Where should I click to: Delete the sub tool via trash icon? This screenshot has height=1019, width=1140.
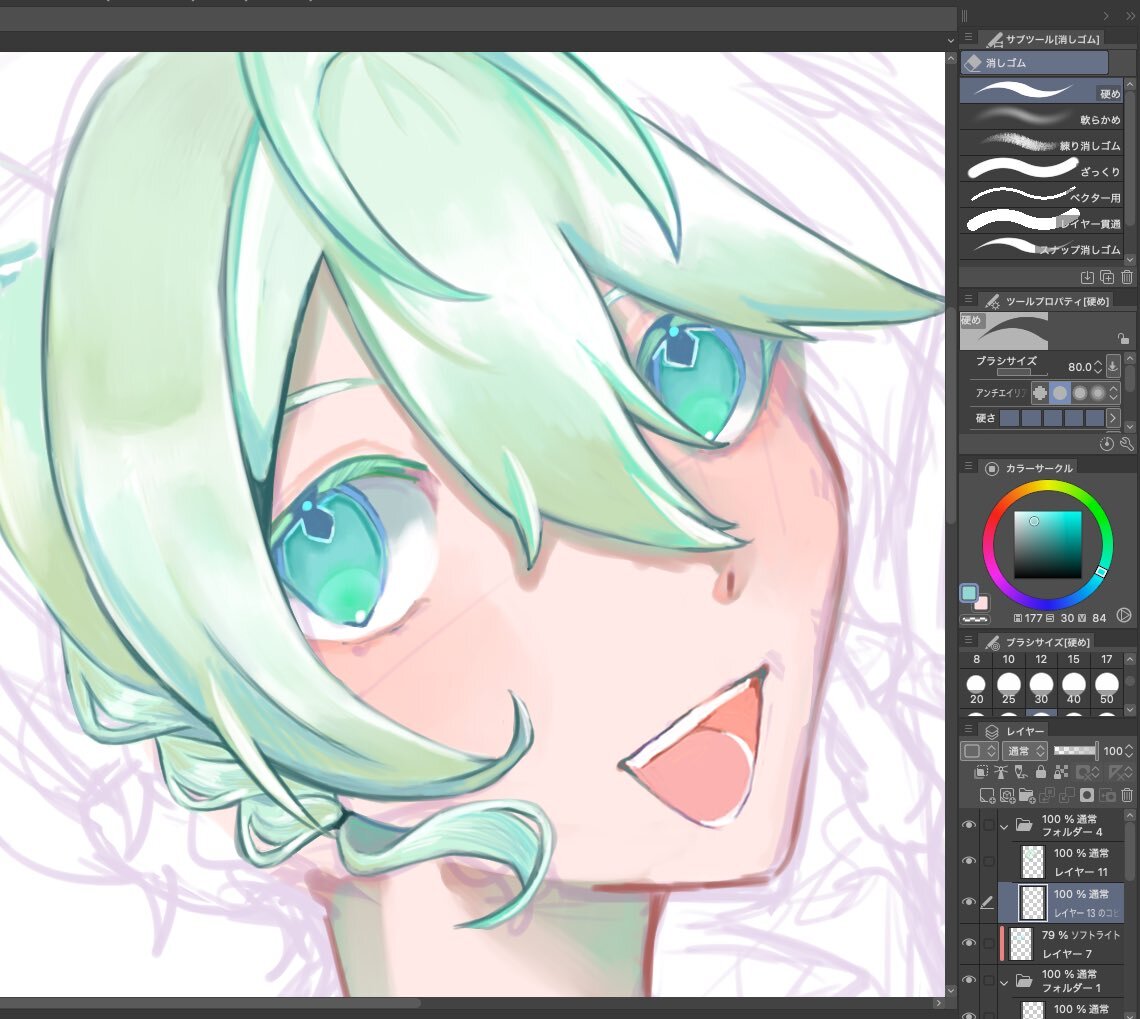click(1127, 277)
